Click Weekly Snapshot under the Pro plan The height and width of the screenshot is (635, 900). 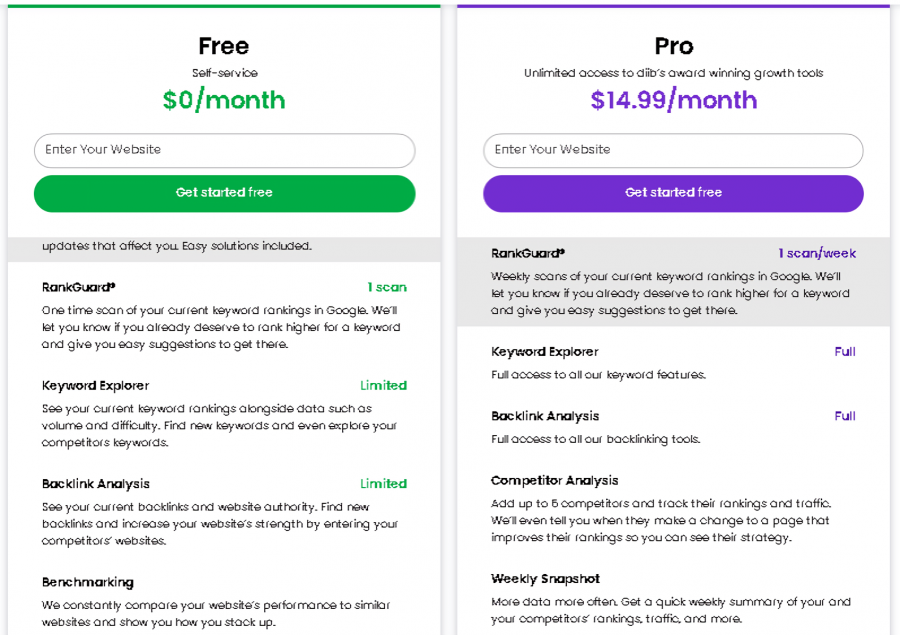[545, 578]
